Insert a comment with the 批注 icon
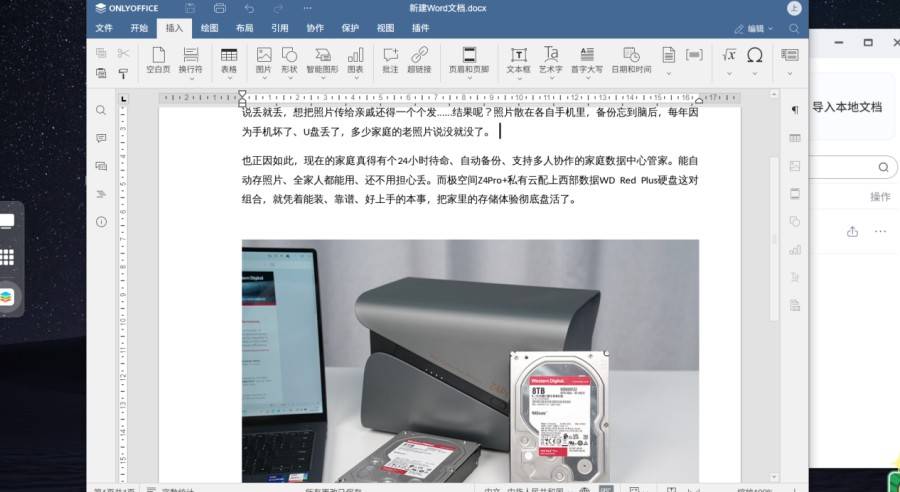Image resolution: width=900 pixels, height=492 pixels. (390, 60)
